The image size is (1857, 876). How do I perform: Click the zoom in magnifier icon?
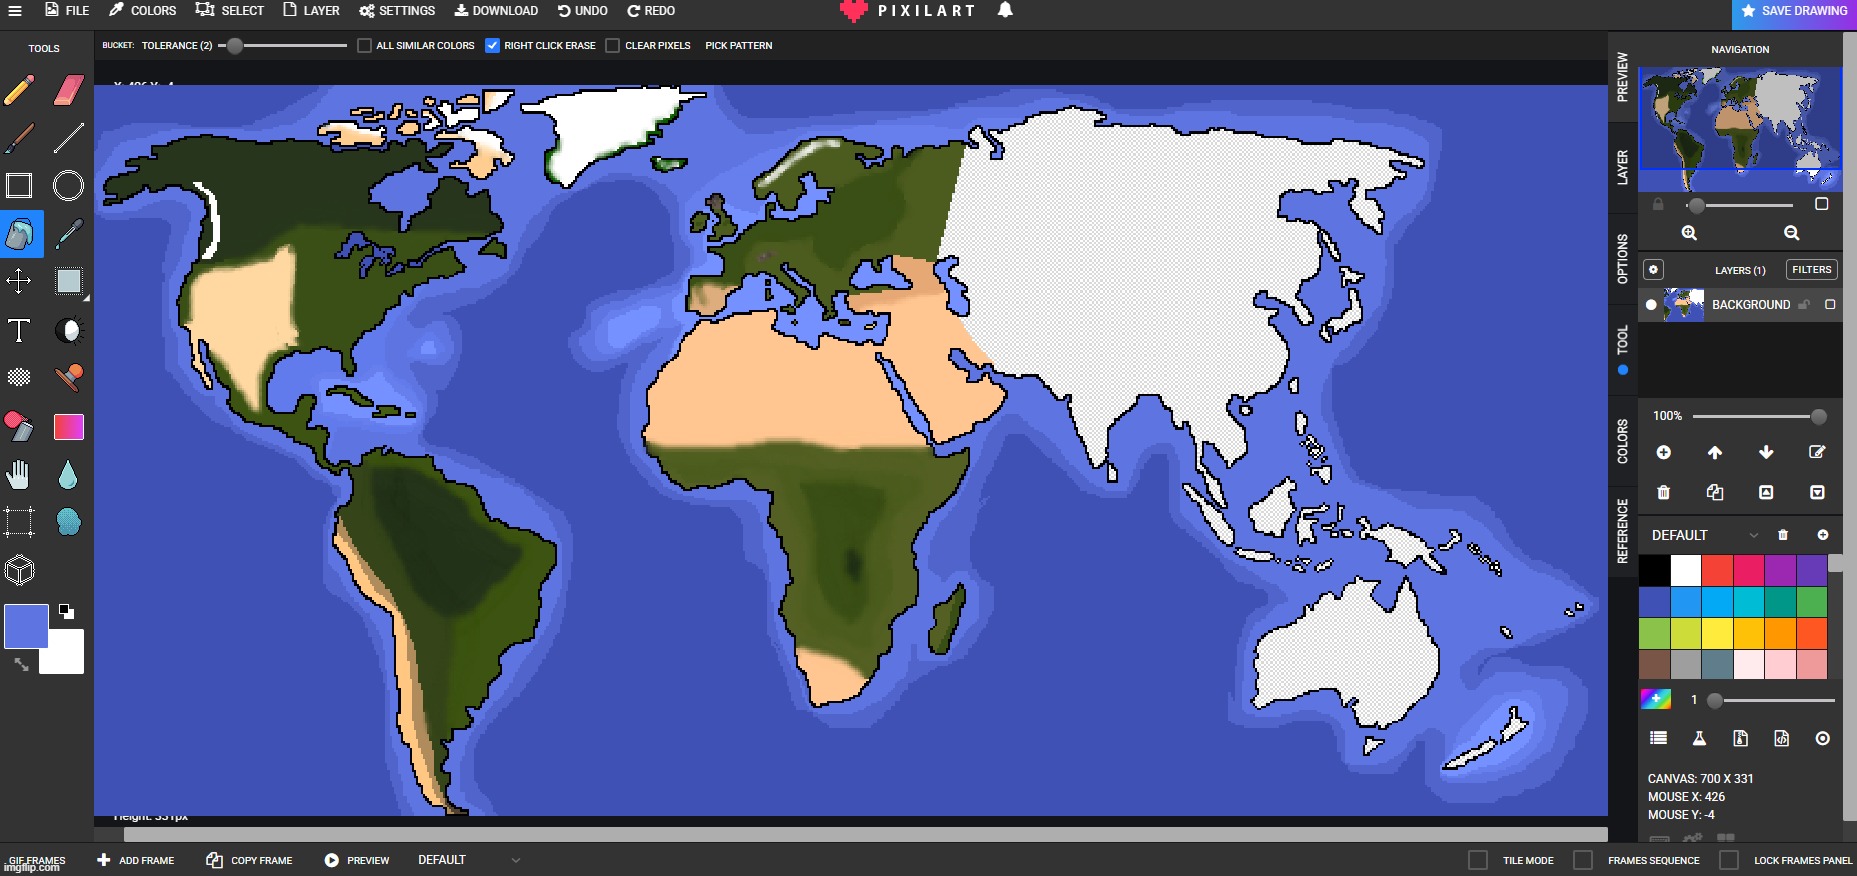(1689, 233)
